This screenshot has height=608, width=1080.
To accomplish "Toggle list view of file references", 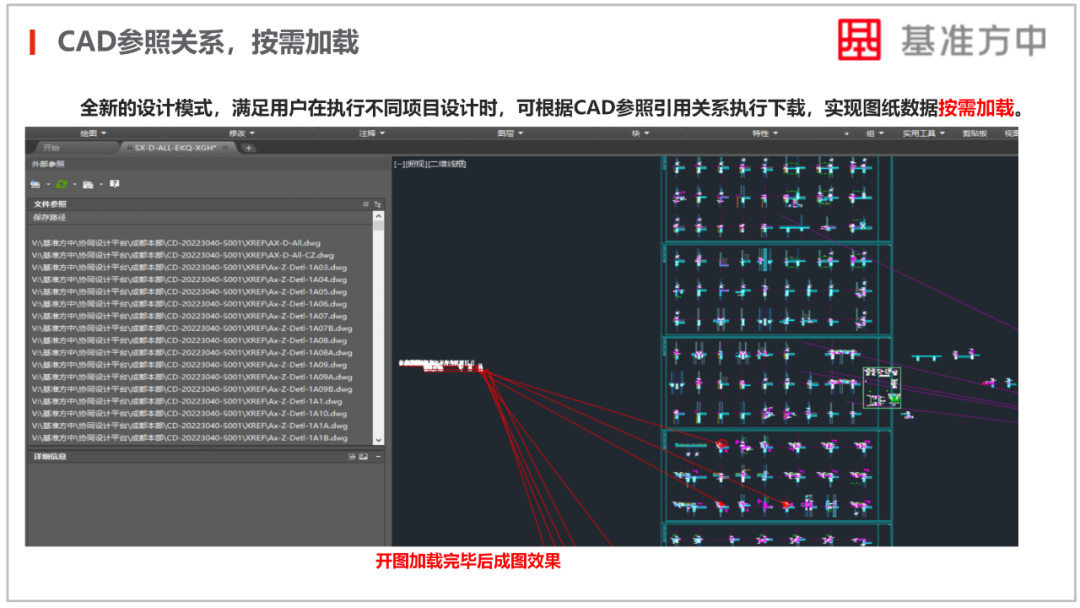I will click(367, 203).
